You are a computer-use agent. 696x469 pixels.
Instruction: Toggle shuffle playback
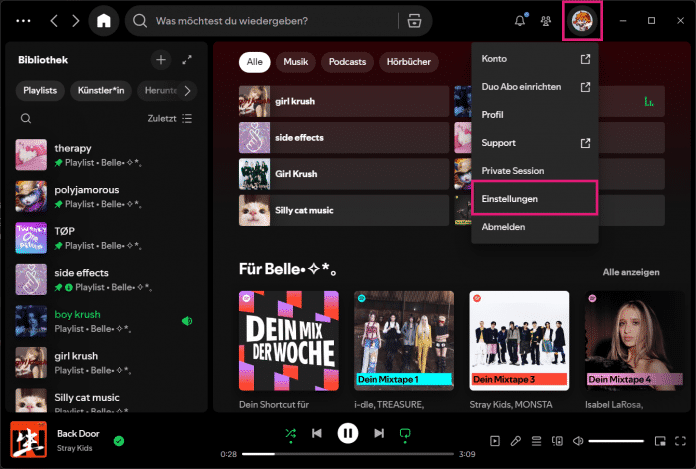click(x=290, y=433)
